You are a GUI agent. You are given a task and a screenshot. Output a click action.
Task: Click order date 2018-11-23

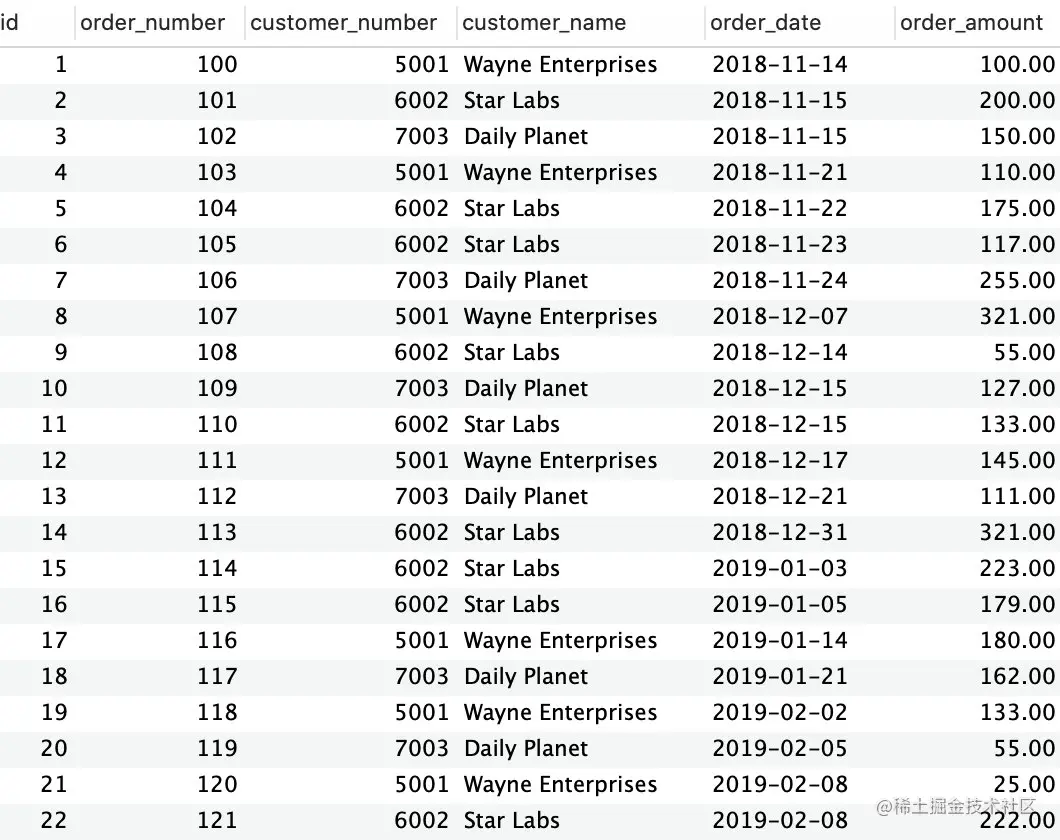(779, 244)
